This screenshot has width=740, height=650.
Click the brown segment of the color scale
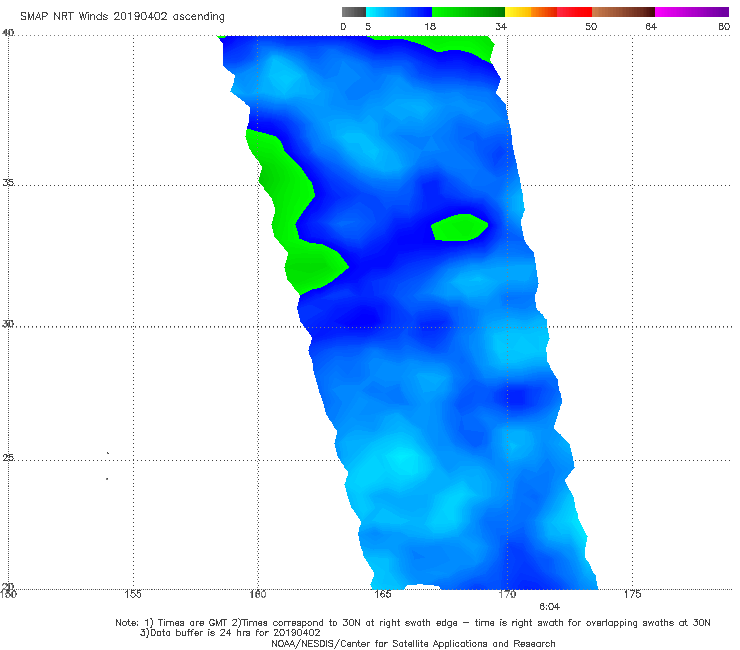point(623,12)
